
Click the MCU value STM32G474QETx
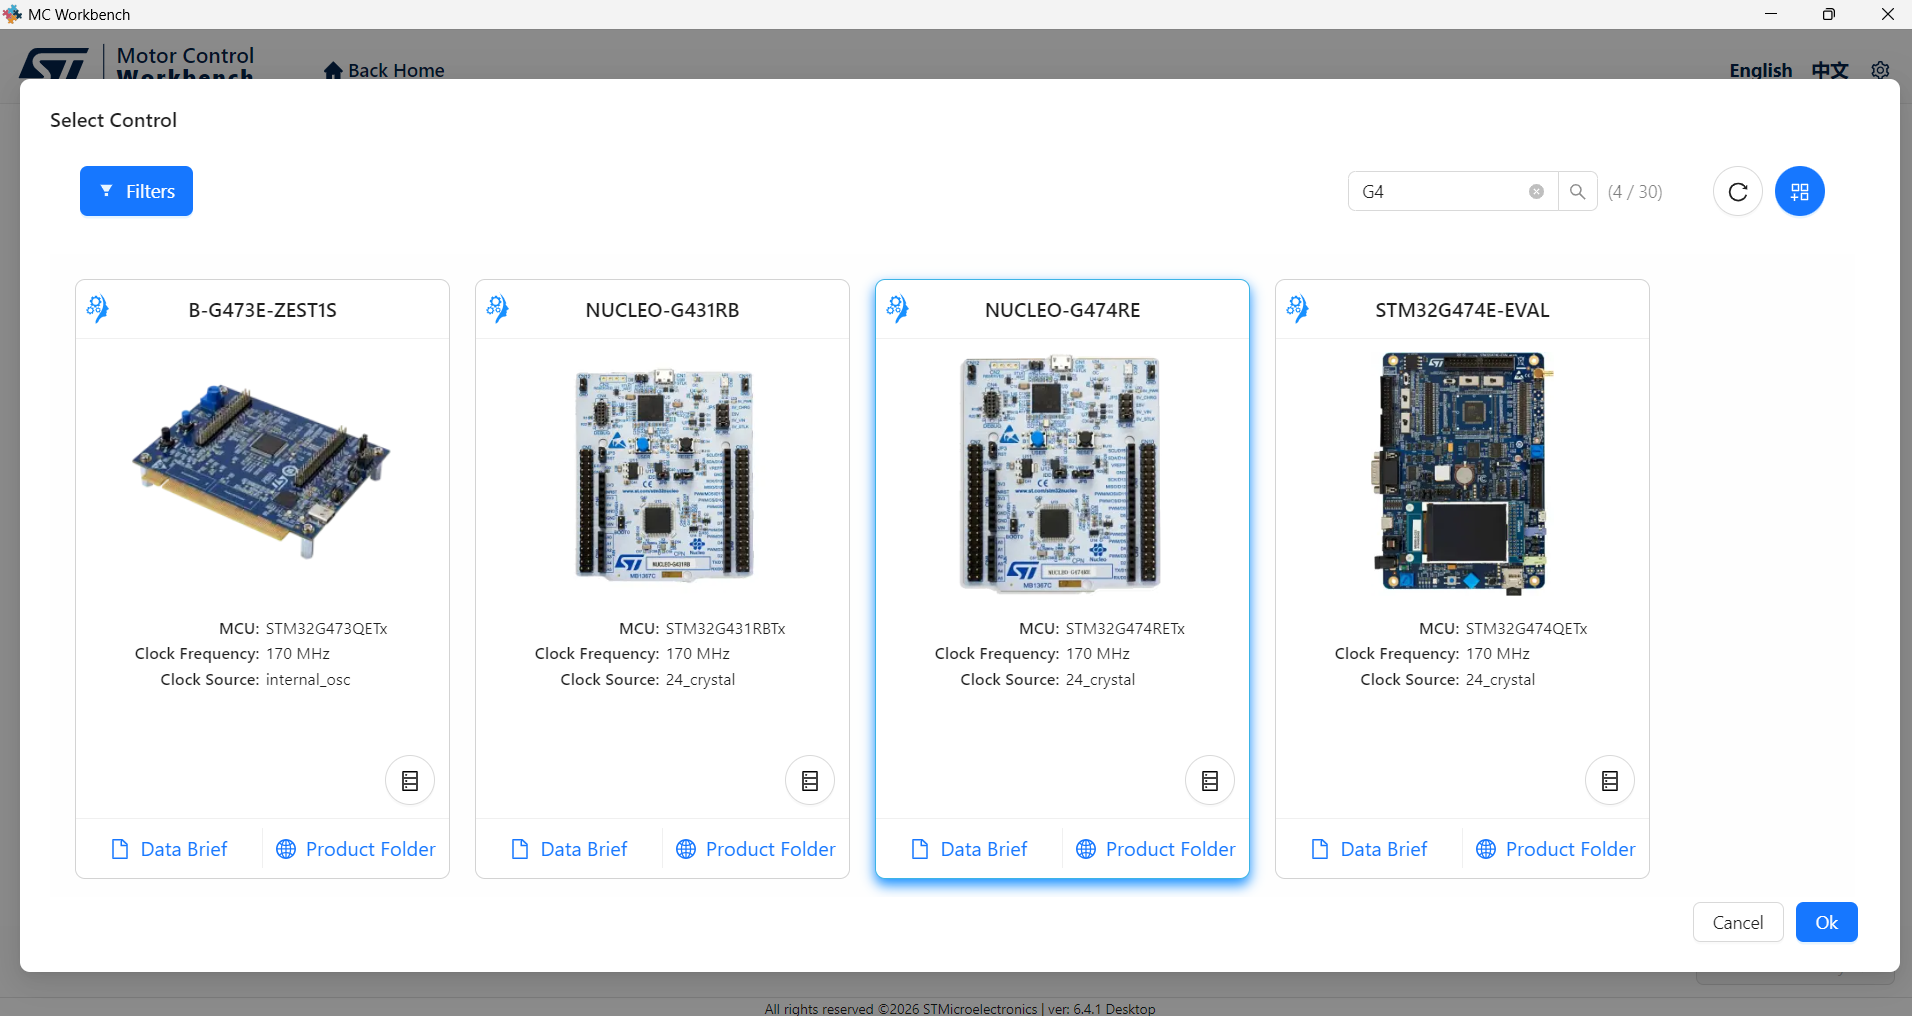click(x=1527, y=629)
